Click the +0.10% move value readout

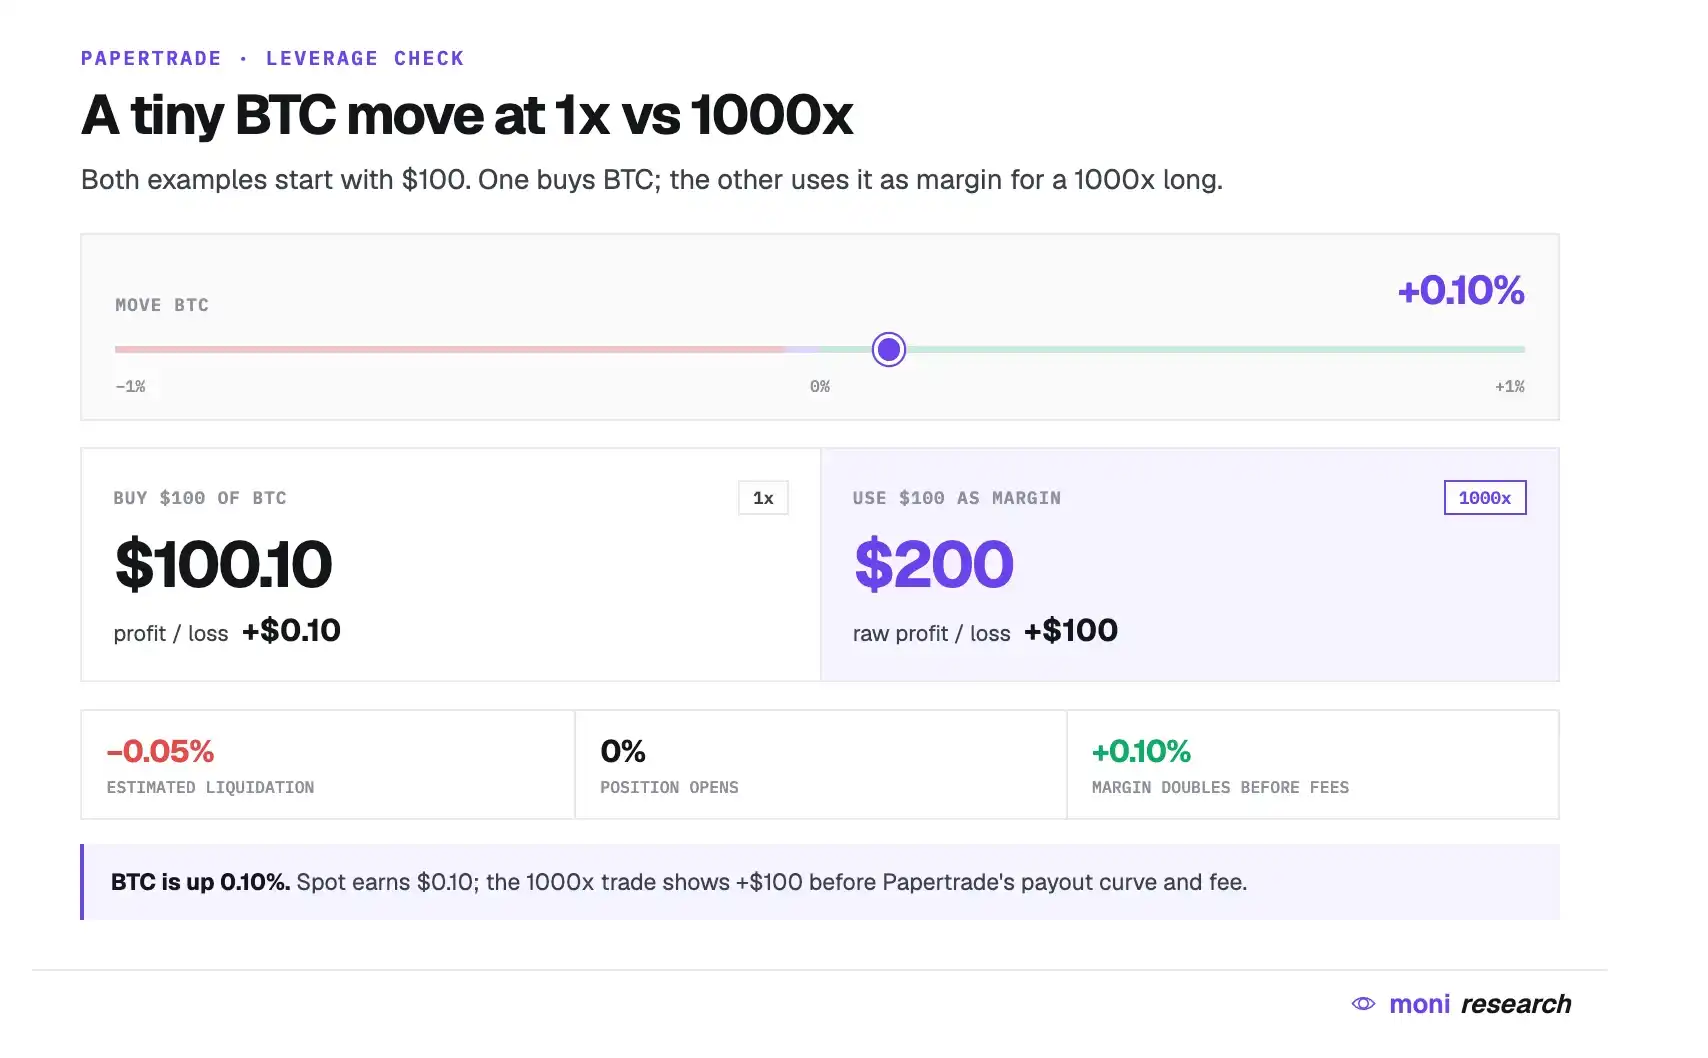[x=1460, y=291]
